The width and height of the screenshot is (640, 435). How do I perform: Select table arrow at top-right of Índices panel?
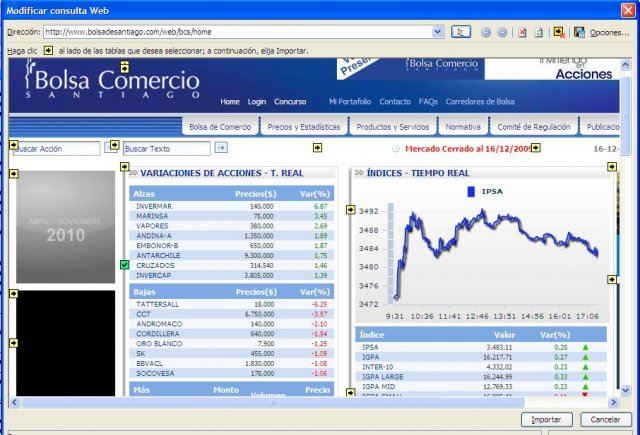[612, 166]
